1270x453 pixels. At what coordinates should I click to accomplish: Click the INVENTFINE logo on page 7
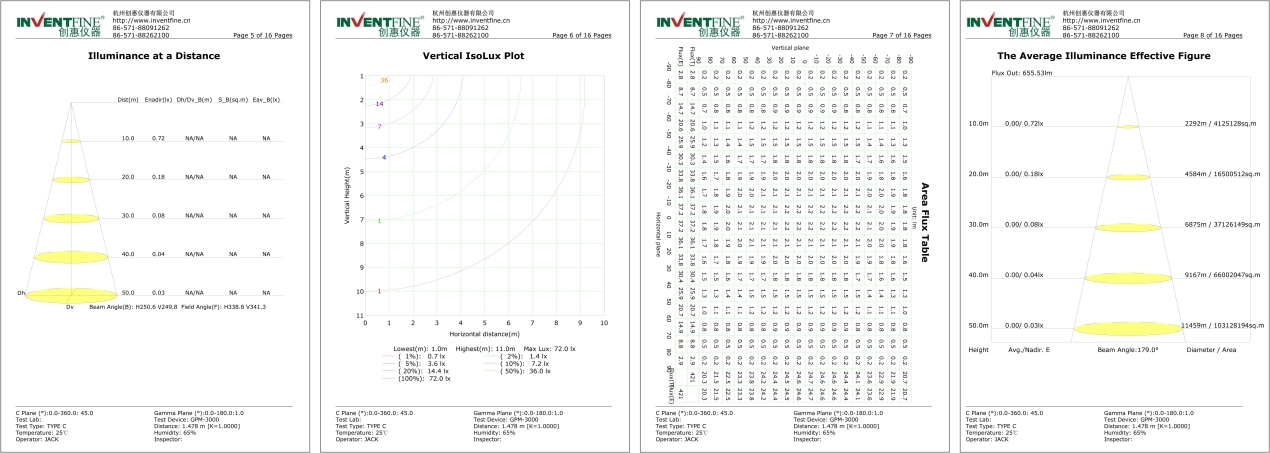[697, 25]
